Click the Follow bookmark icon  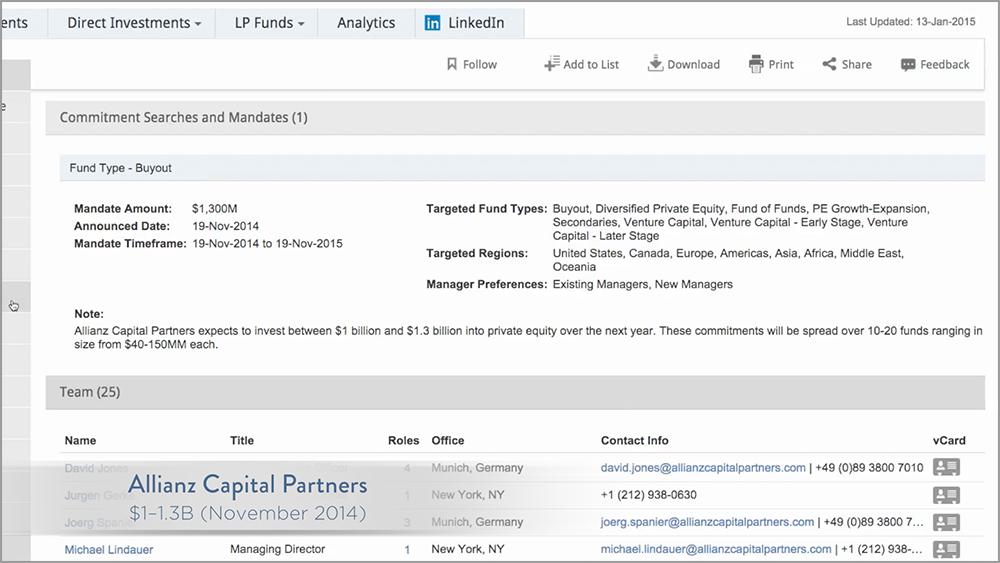452,64
